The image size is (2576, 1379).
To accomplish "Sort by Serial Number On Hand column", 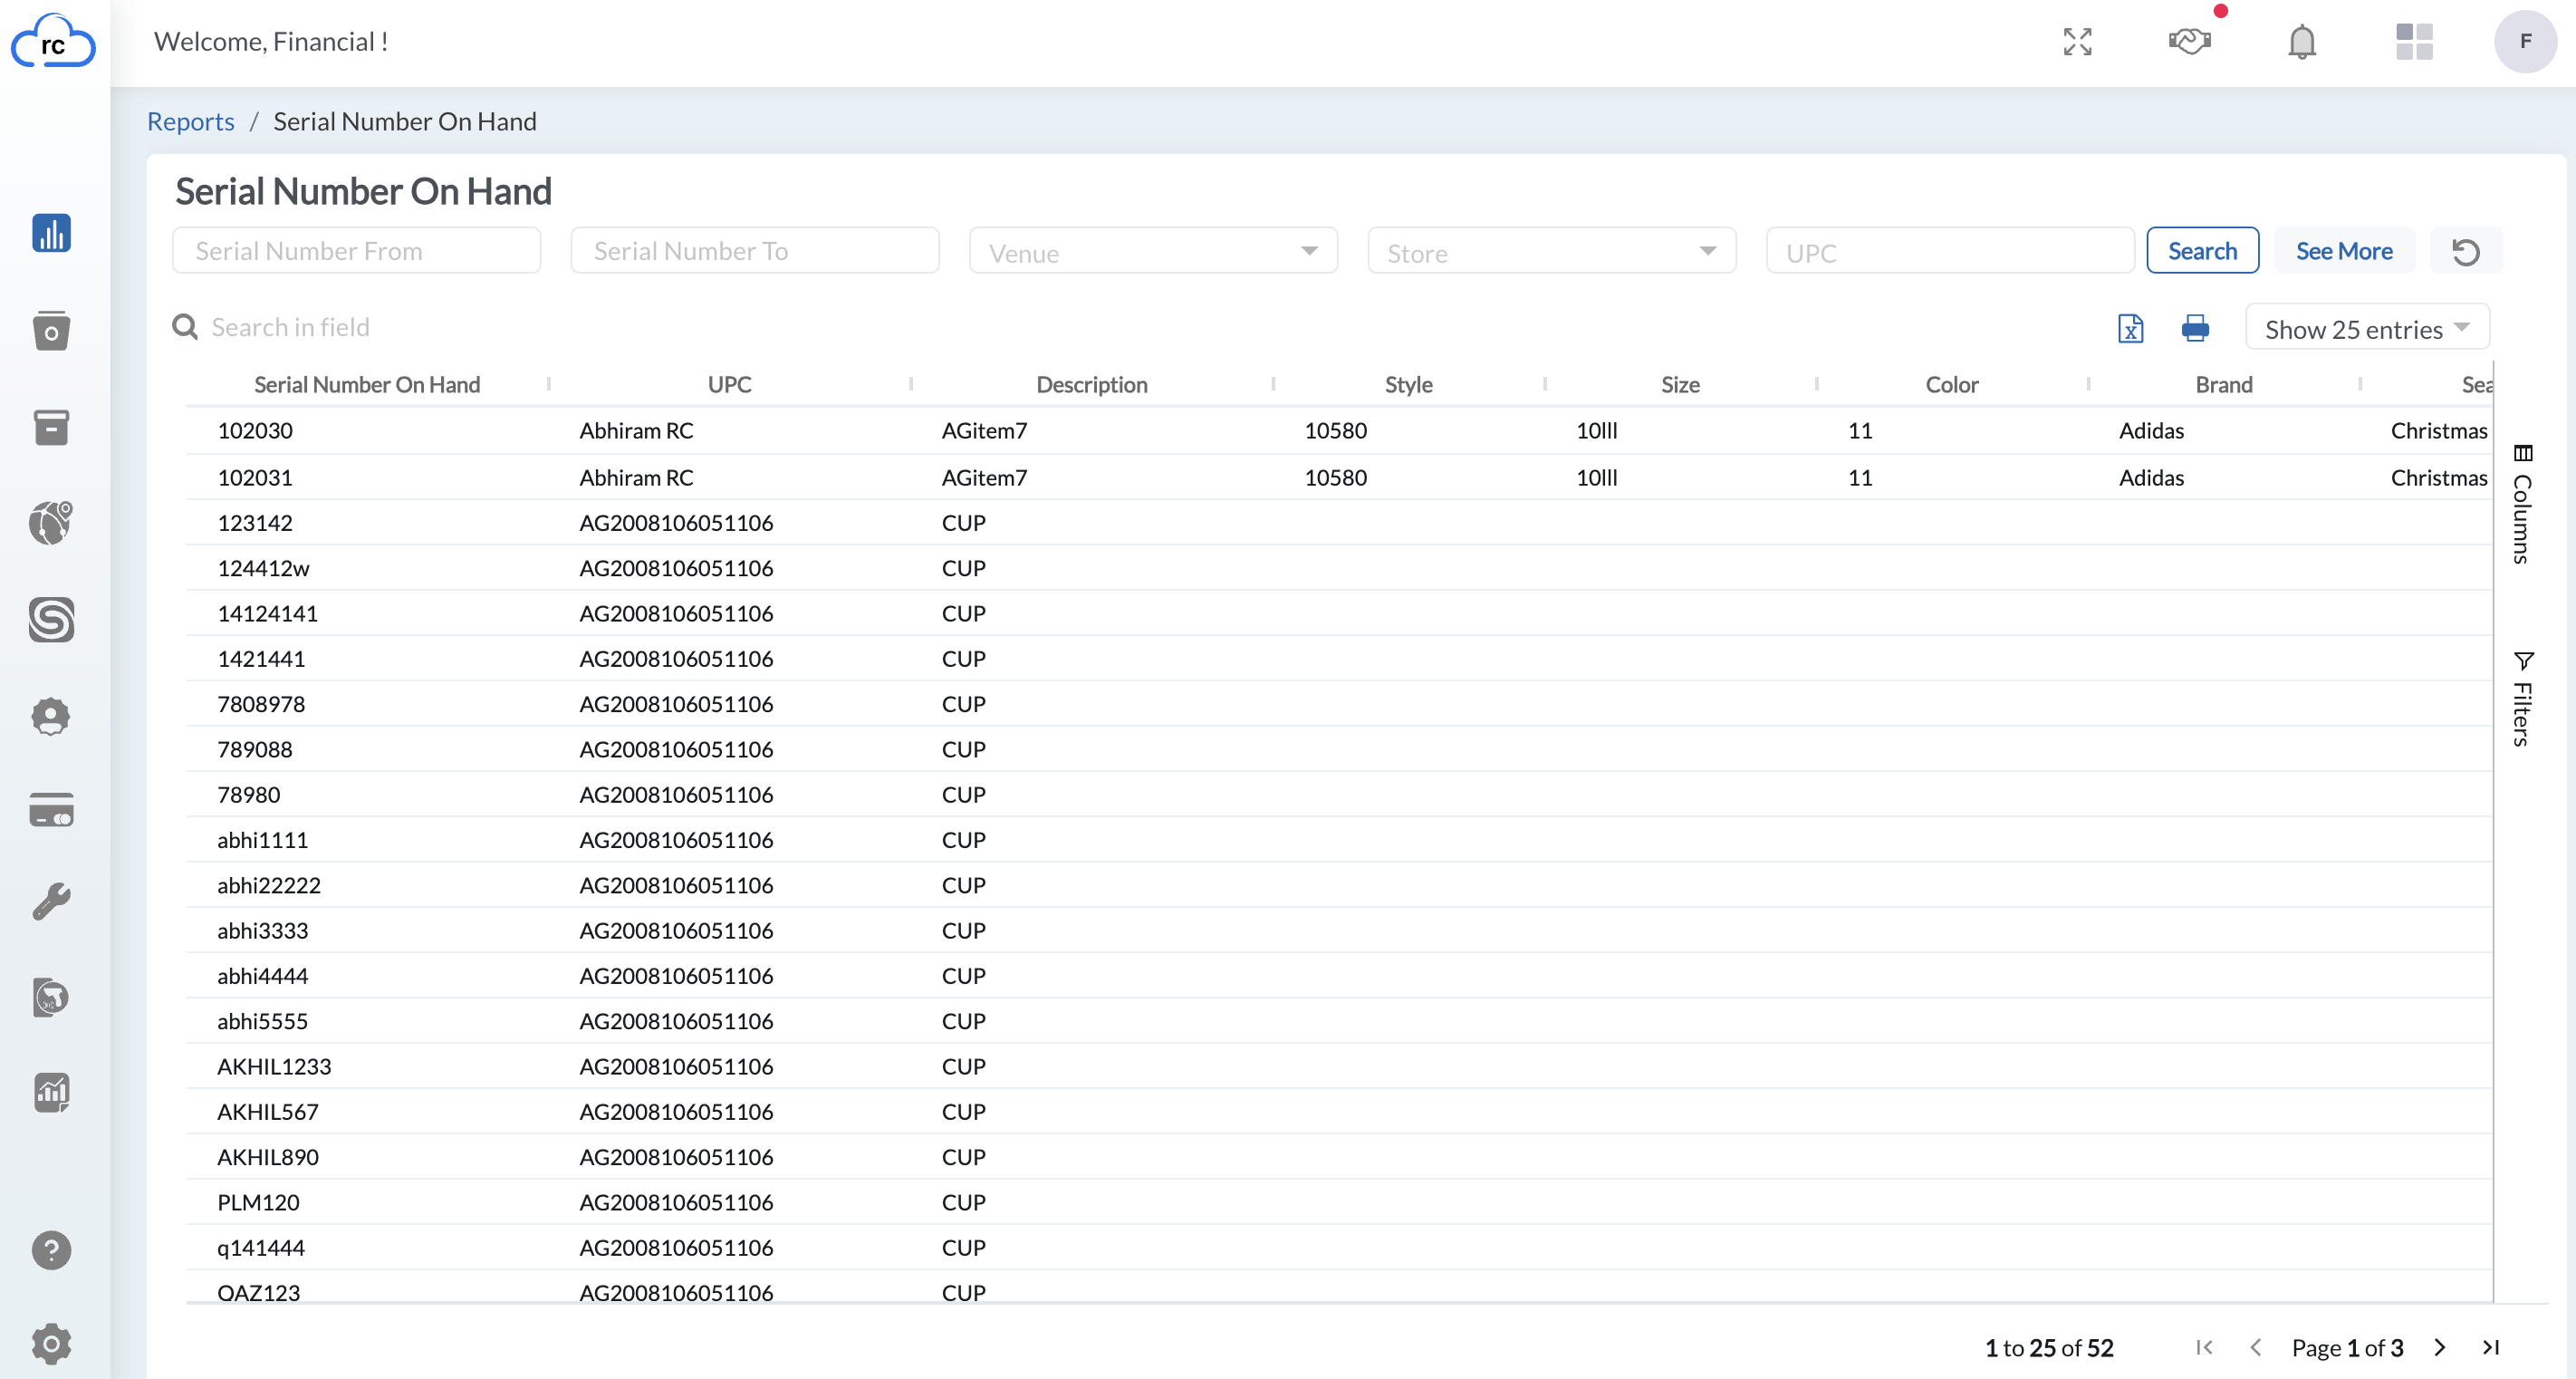I will coord(367,384).
